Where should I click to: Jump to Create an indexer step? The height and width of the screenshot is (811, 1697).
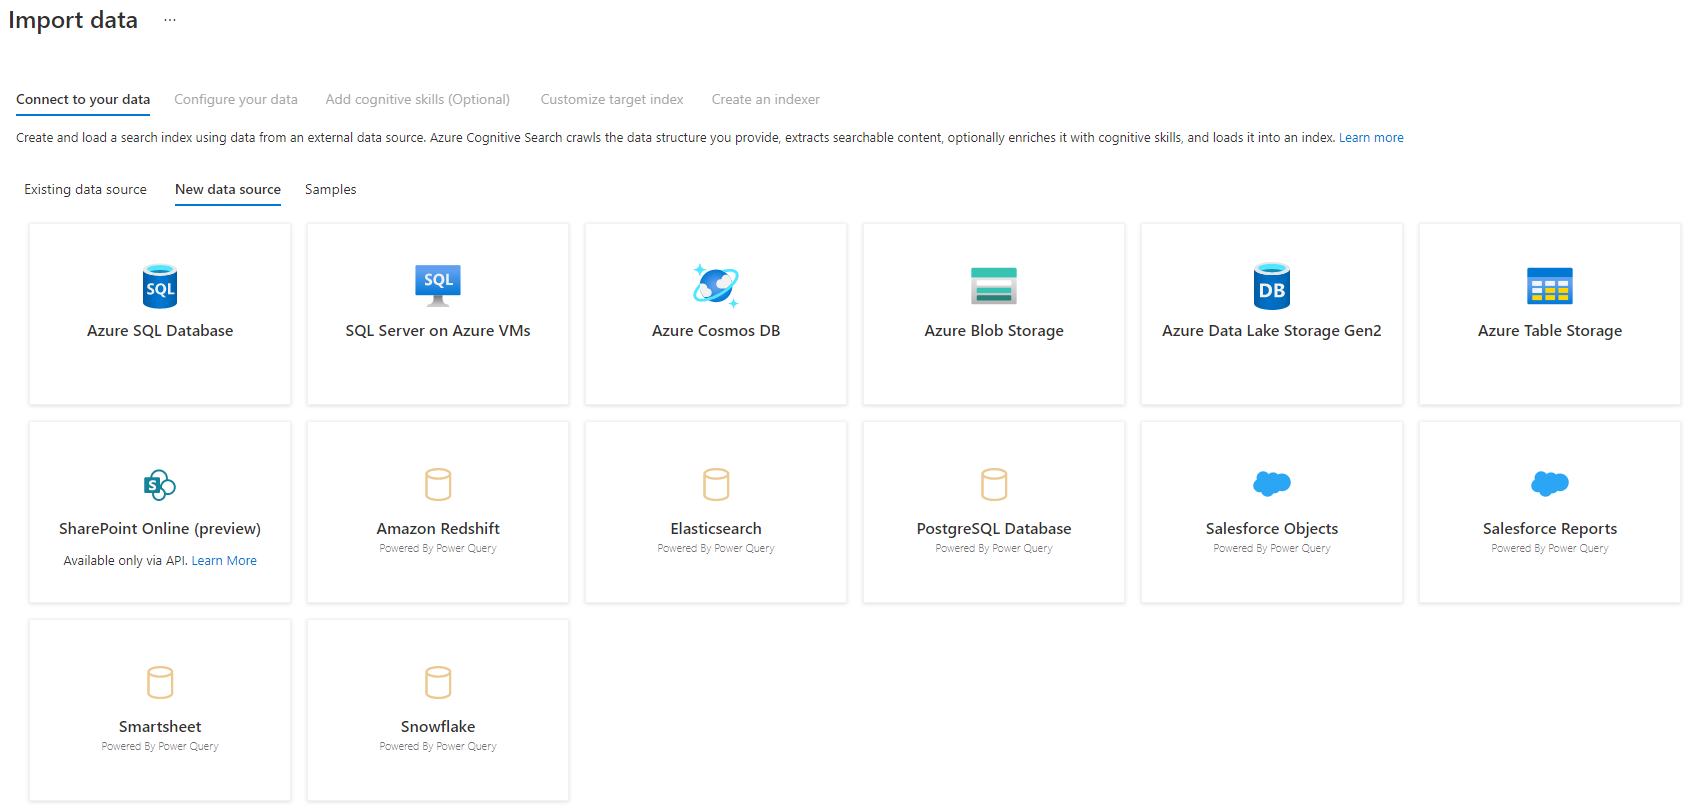(x=766, y=99)
